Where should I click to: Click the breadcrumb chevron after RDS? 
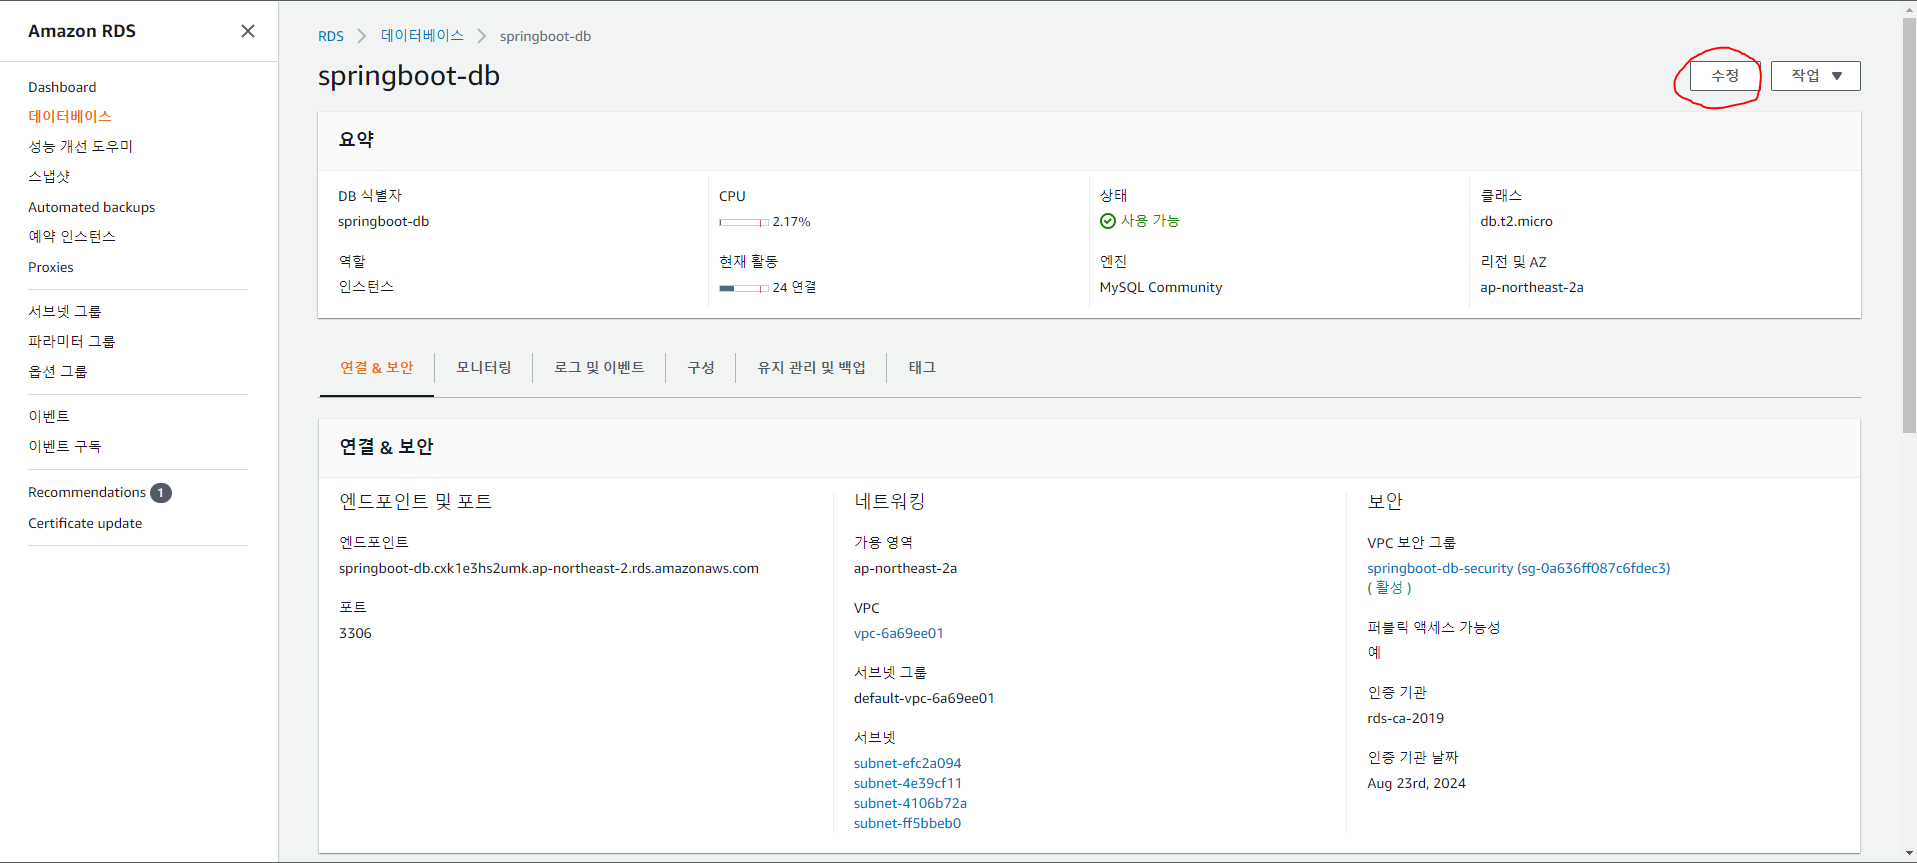362,36
